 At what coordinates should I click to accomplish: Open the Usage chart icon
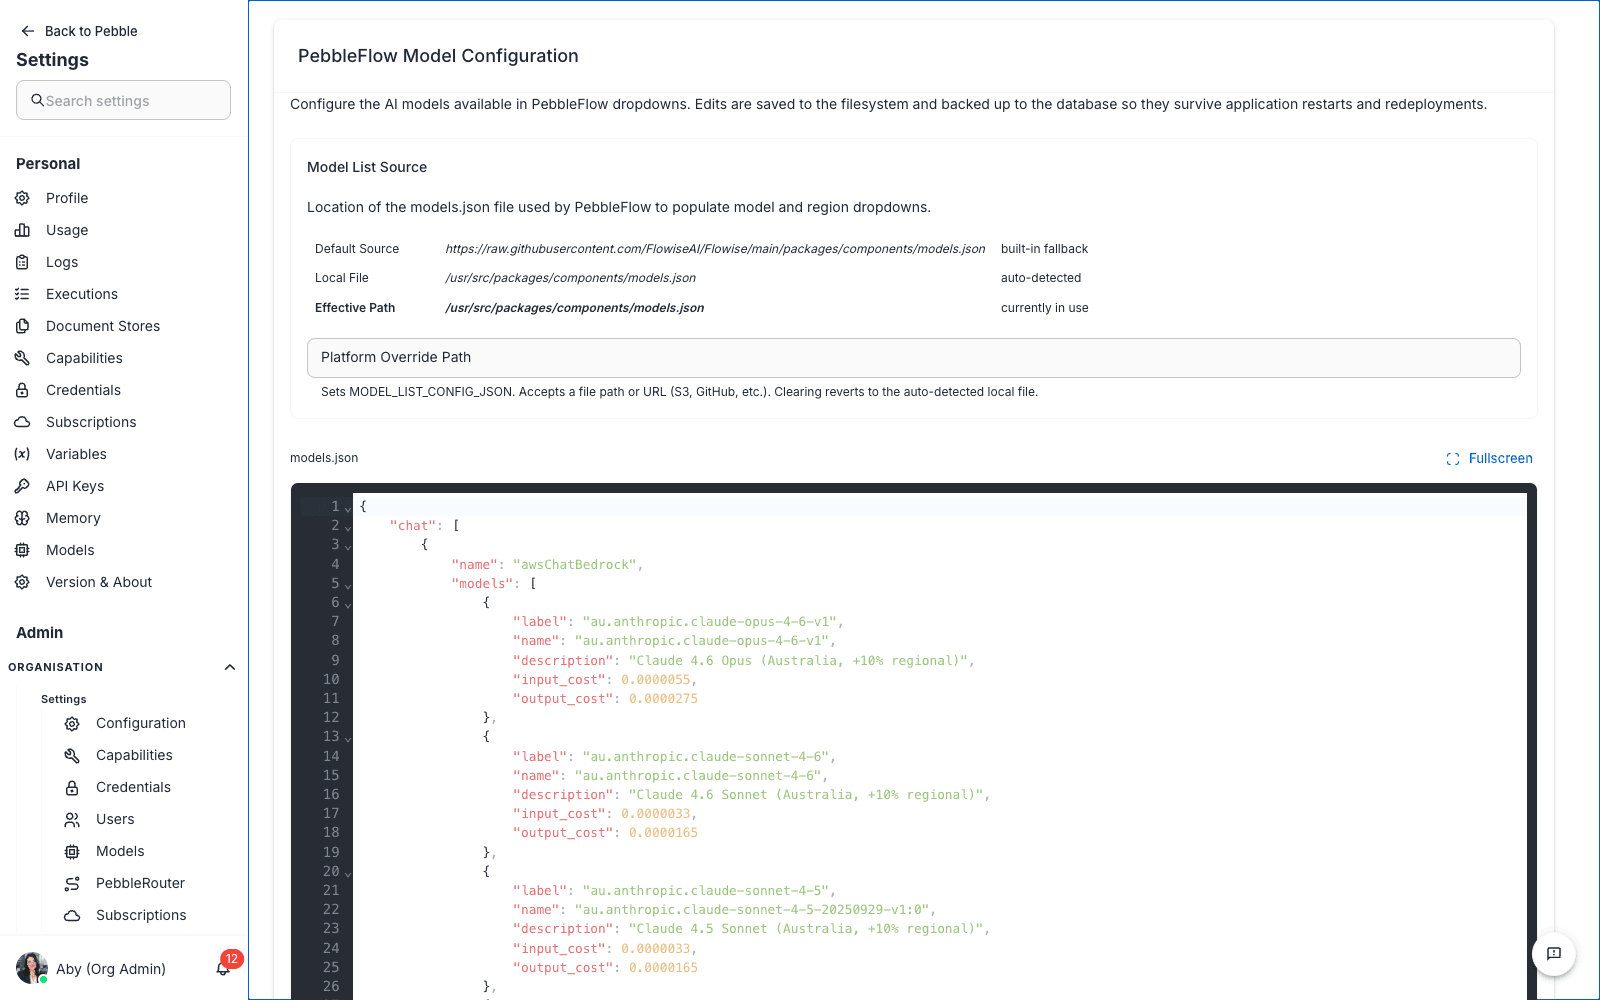22,230
